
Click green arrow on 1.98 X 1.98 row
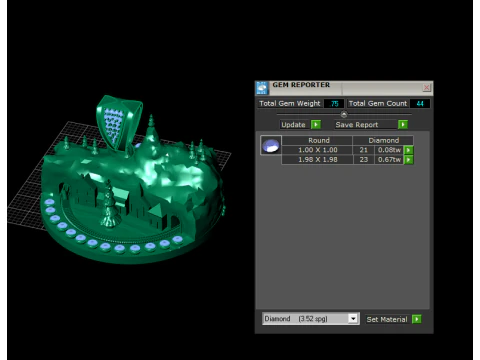tap(408, 160)
